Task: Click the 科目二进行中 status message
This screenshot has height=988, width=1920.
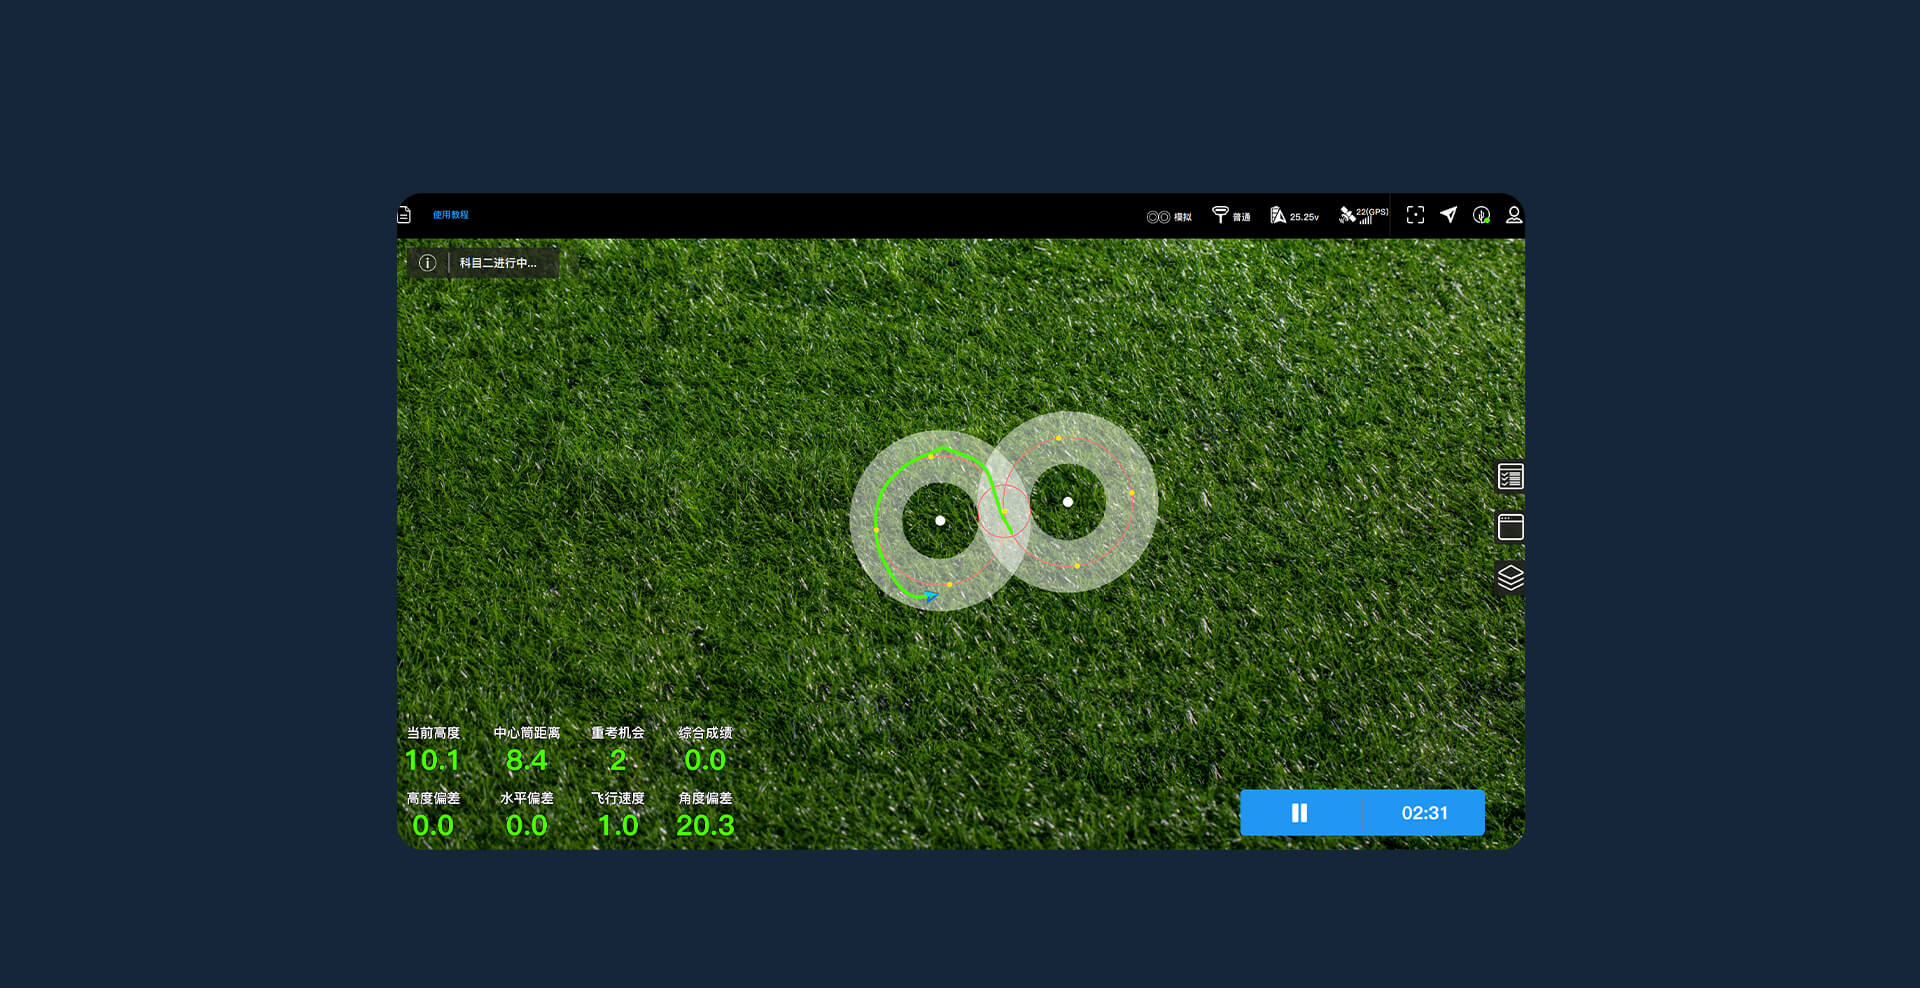Action: coord(498,263)
